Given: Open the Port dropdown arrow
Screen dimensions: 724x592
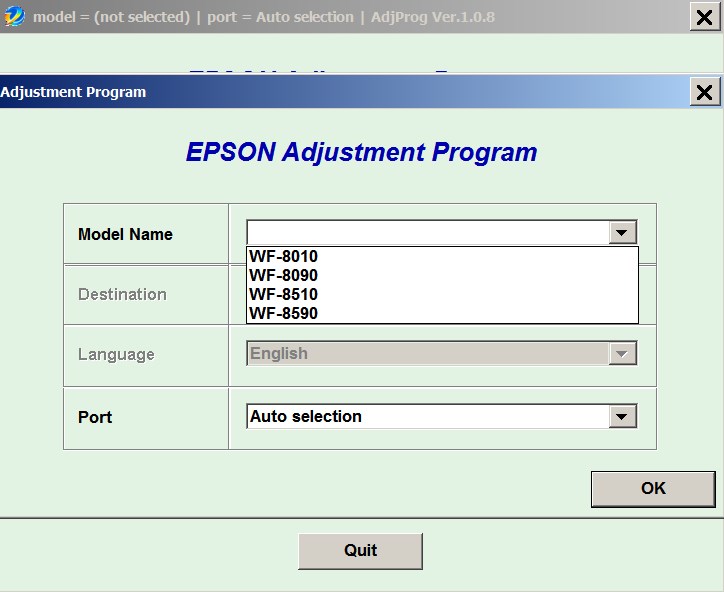Looking at the screenshot, I should click(x=622, y=417).
